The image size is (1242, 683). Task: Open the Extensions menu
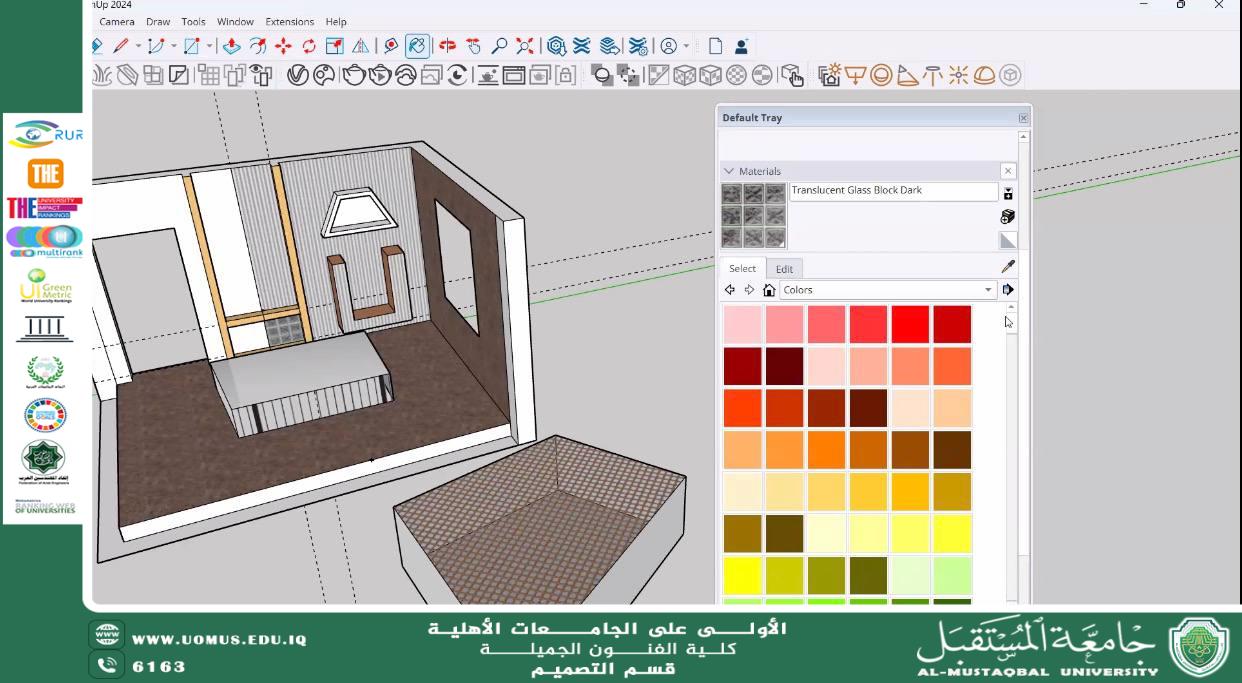click(289, 21)
